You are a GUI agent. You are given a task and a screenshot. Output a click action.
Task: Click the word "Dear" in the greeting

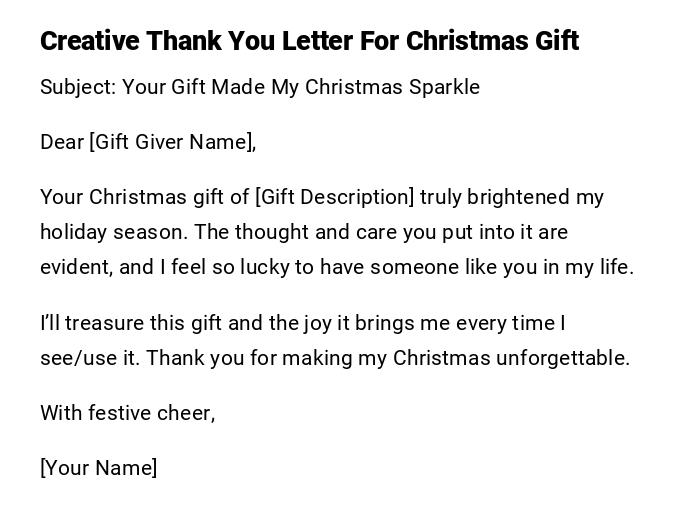(x=62, y=142)
